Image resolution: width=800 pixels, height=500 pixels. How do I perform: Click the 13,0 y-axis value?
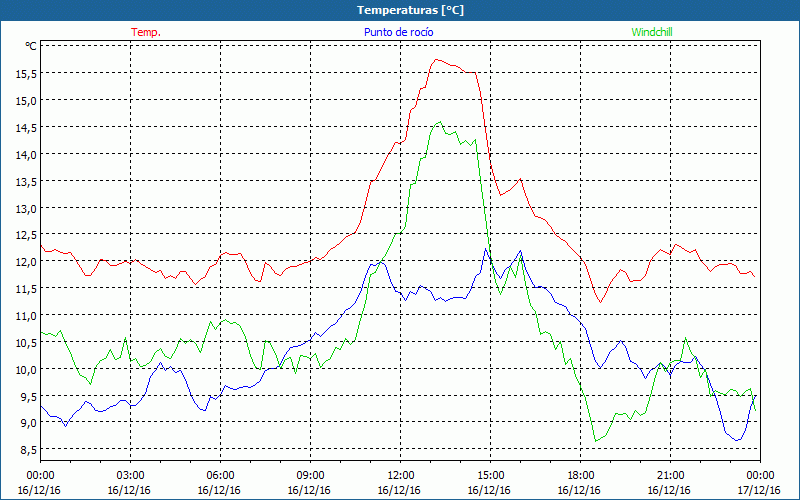click(26, 209)
